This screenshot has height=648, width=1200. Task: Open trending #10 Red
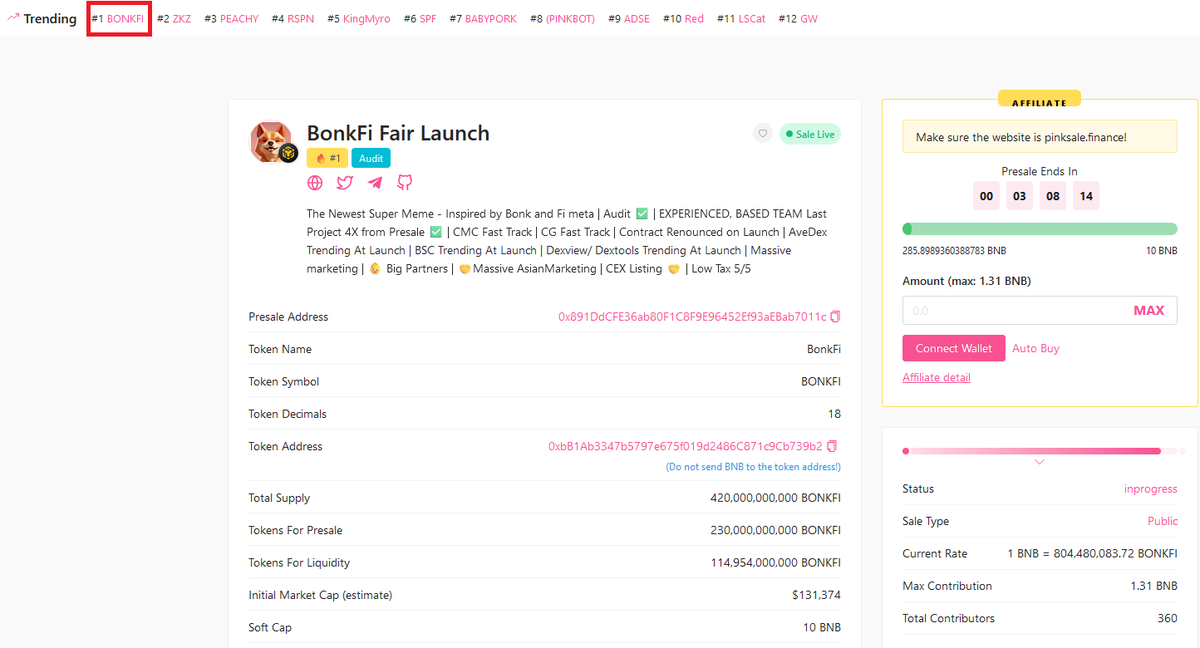683,19
